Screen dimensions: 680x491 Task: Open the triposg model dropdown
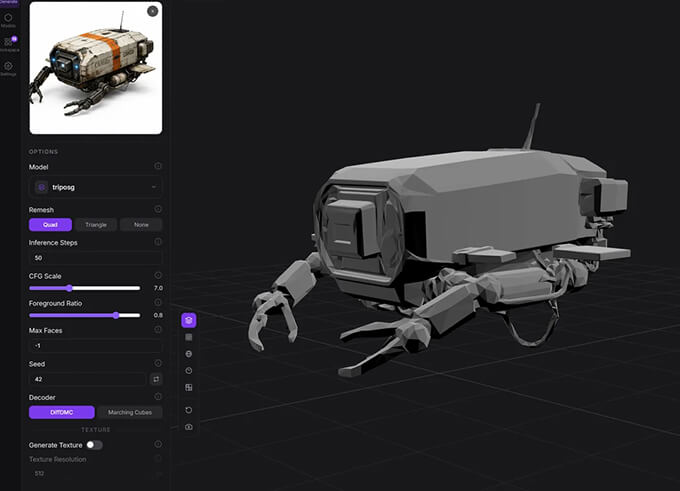click(x=96, y=187)
